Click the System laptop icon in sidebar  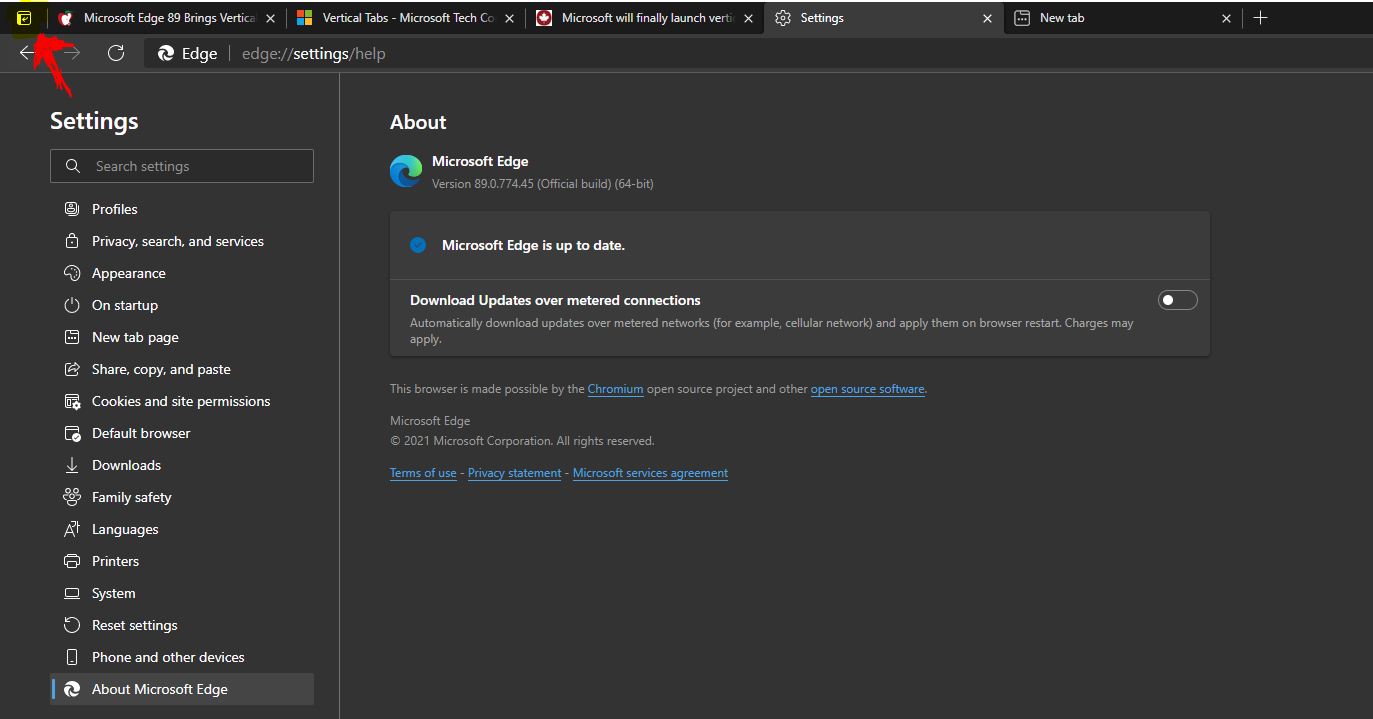coord(72,593)
